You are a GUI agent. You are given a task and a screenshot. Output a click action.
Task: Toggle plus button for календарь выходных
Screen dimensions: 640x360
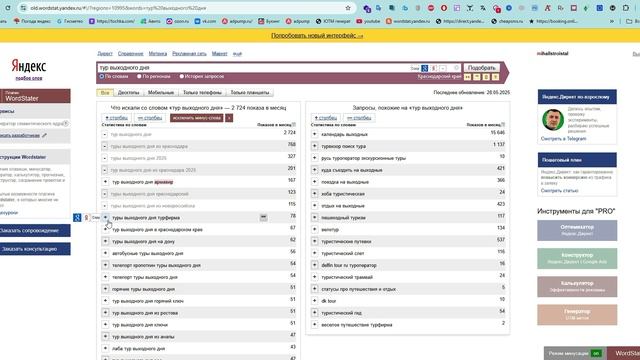click(315, 134)
